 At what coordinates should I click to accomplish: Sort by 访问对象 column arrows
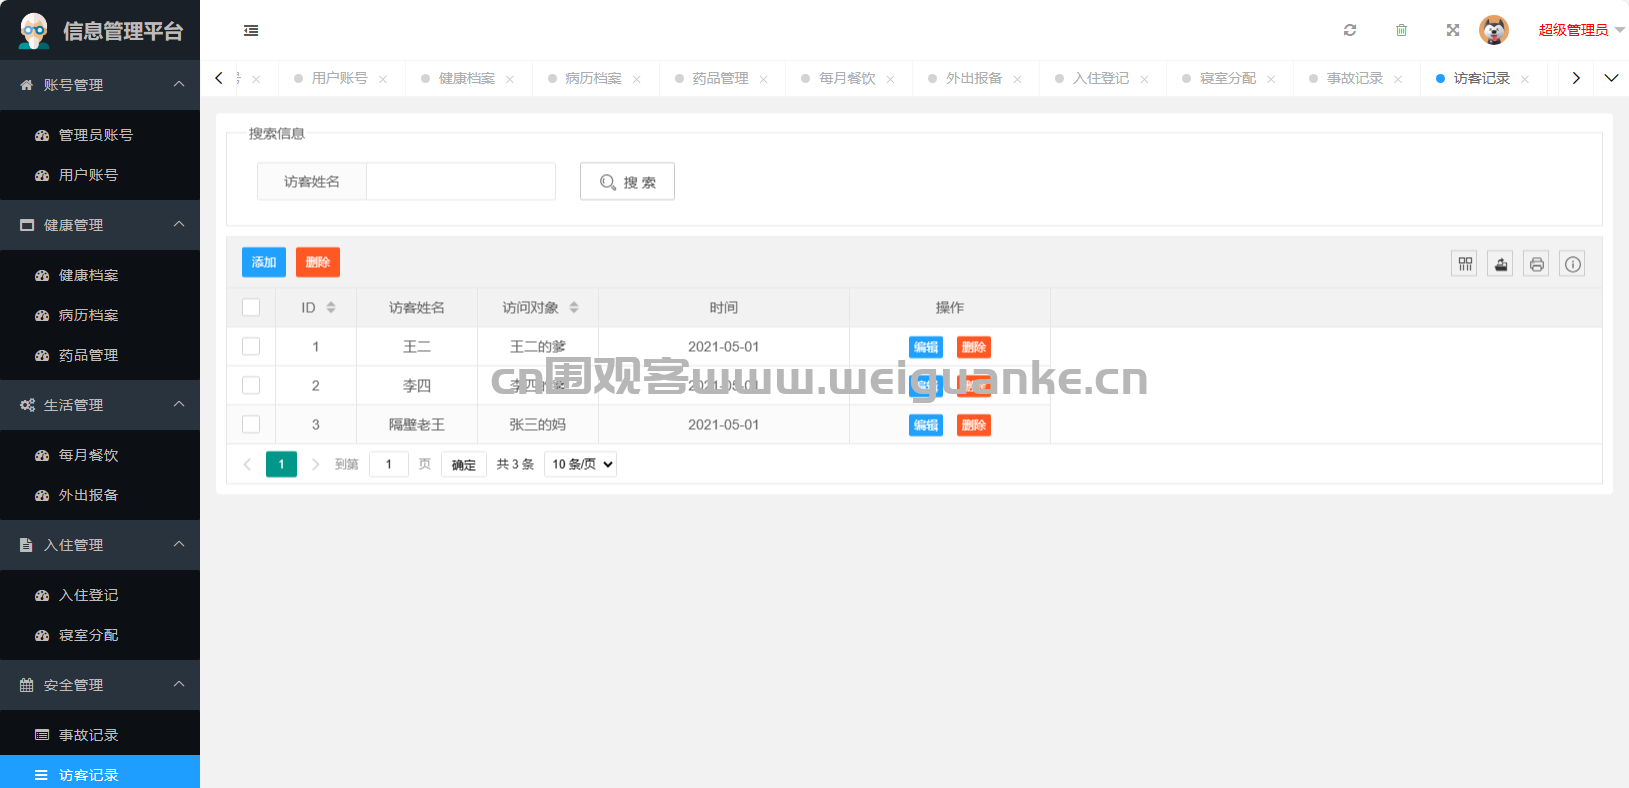point(574,307)
